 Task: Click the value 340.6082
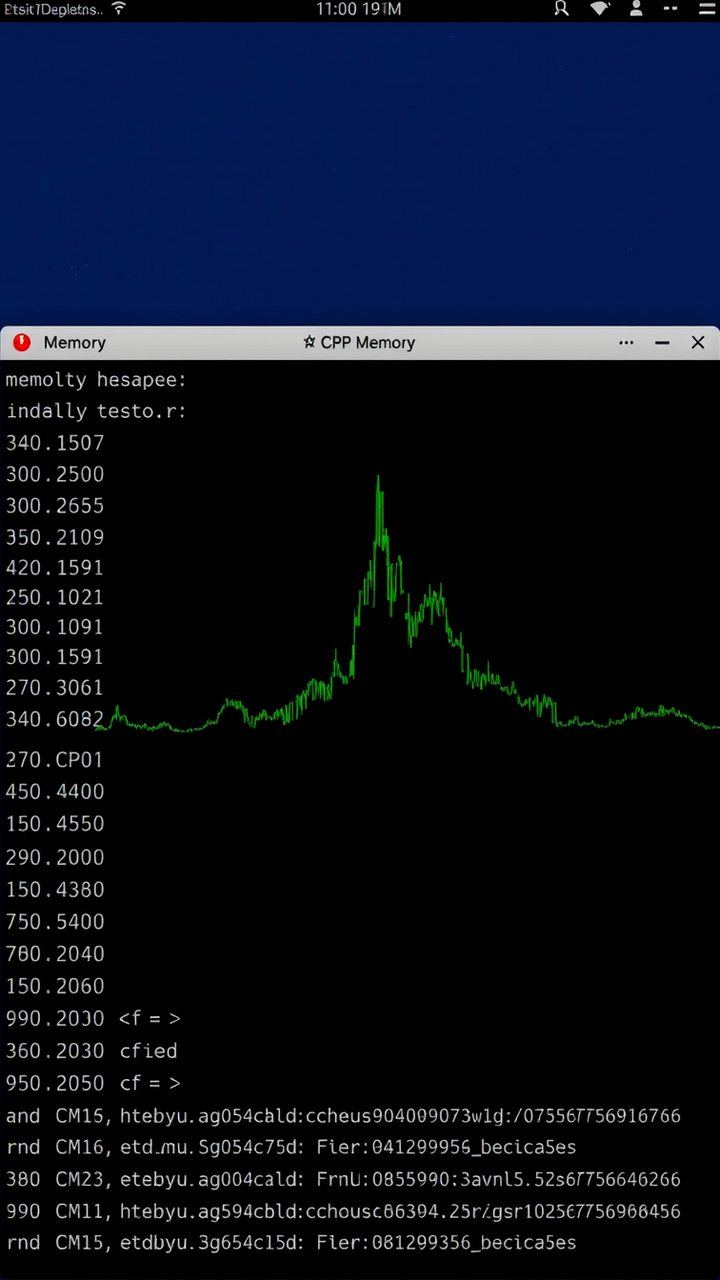(x=55, y=719)
